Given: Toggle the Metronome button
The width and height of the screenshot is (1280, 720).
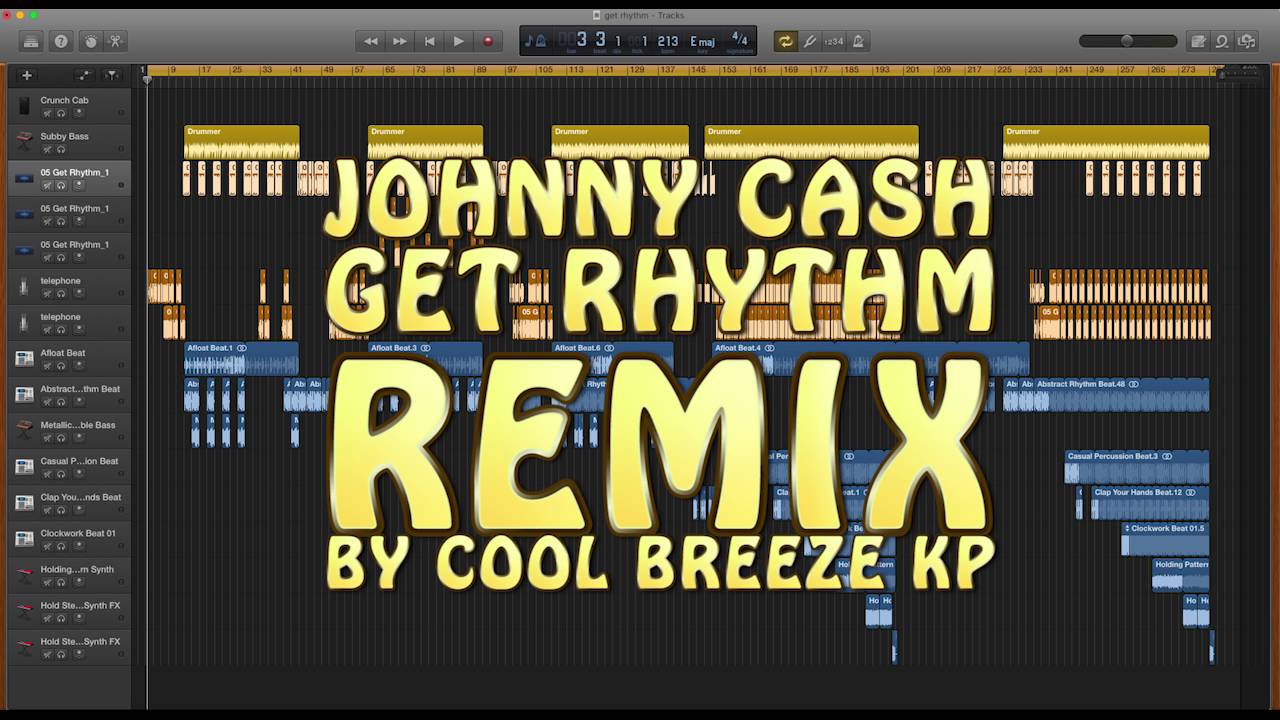Looking at the screenshot, I should 858,41.
